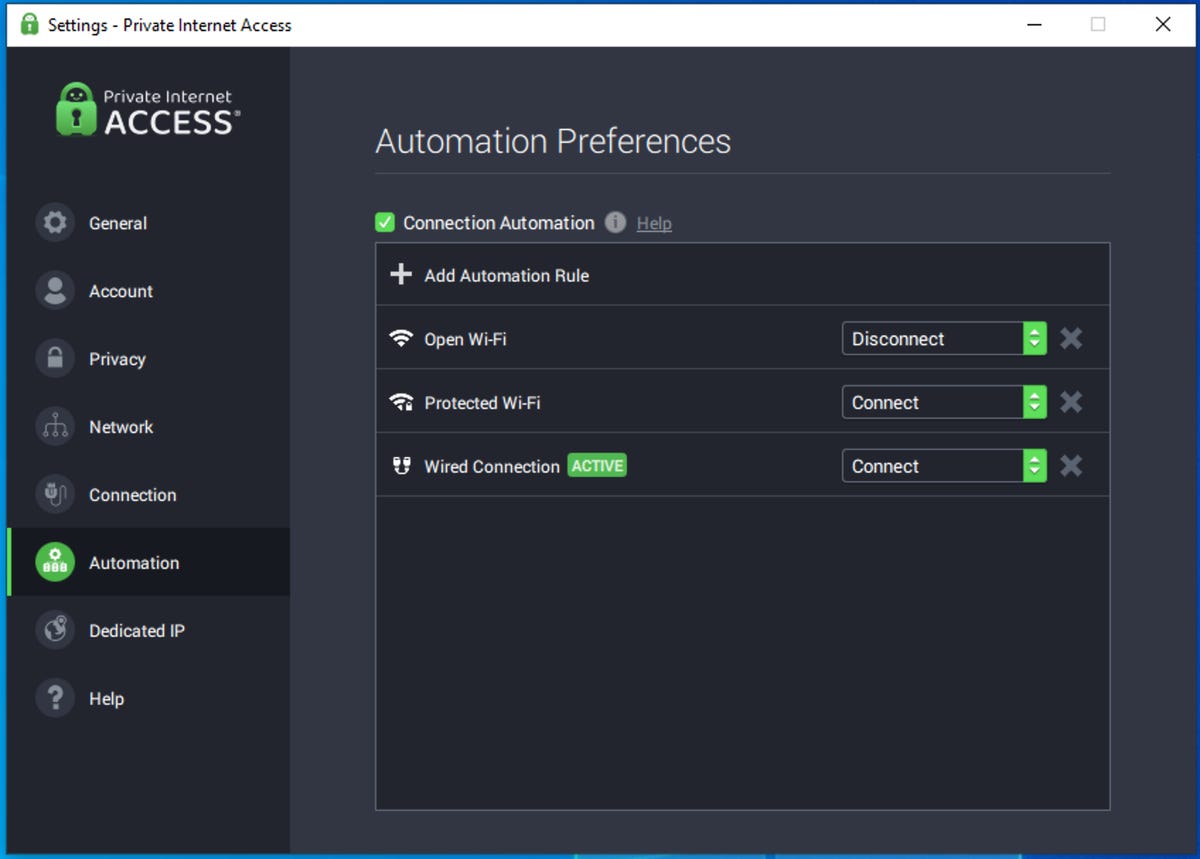Click the Protected Wi-Fi rule label
The width and height of the screenshot is (1200, 859).
pyautogui.click(x=482, y=403)
